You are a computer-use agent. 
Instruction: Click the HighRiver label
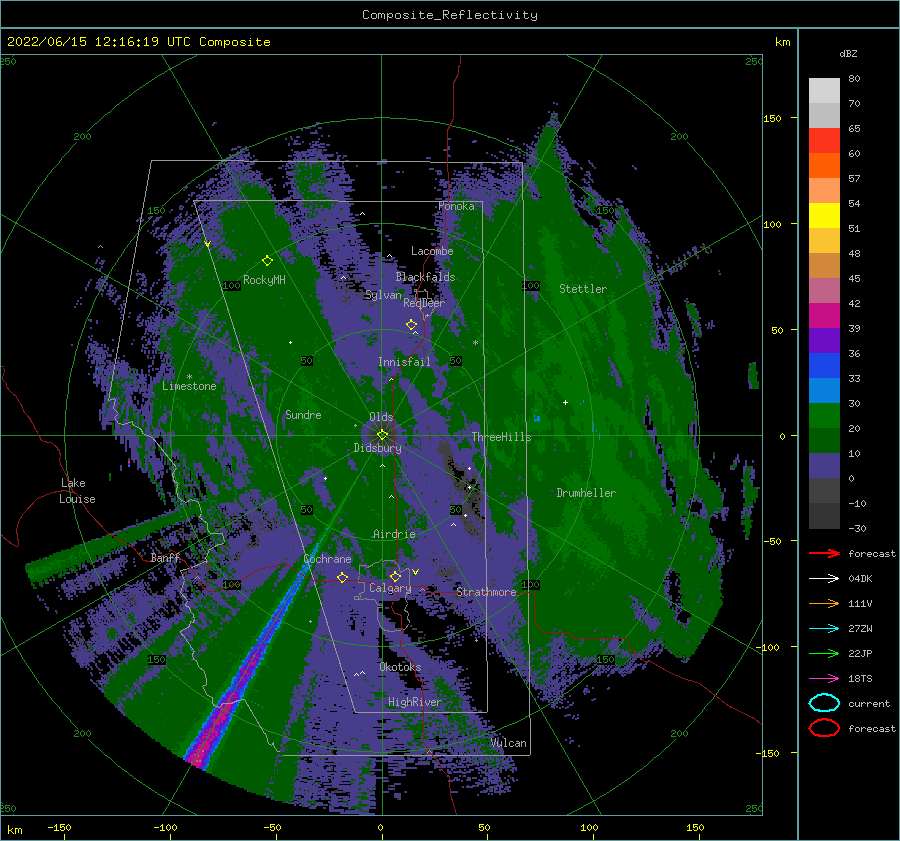click(415, 702)
